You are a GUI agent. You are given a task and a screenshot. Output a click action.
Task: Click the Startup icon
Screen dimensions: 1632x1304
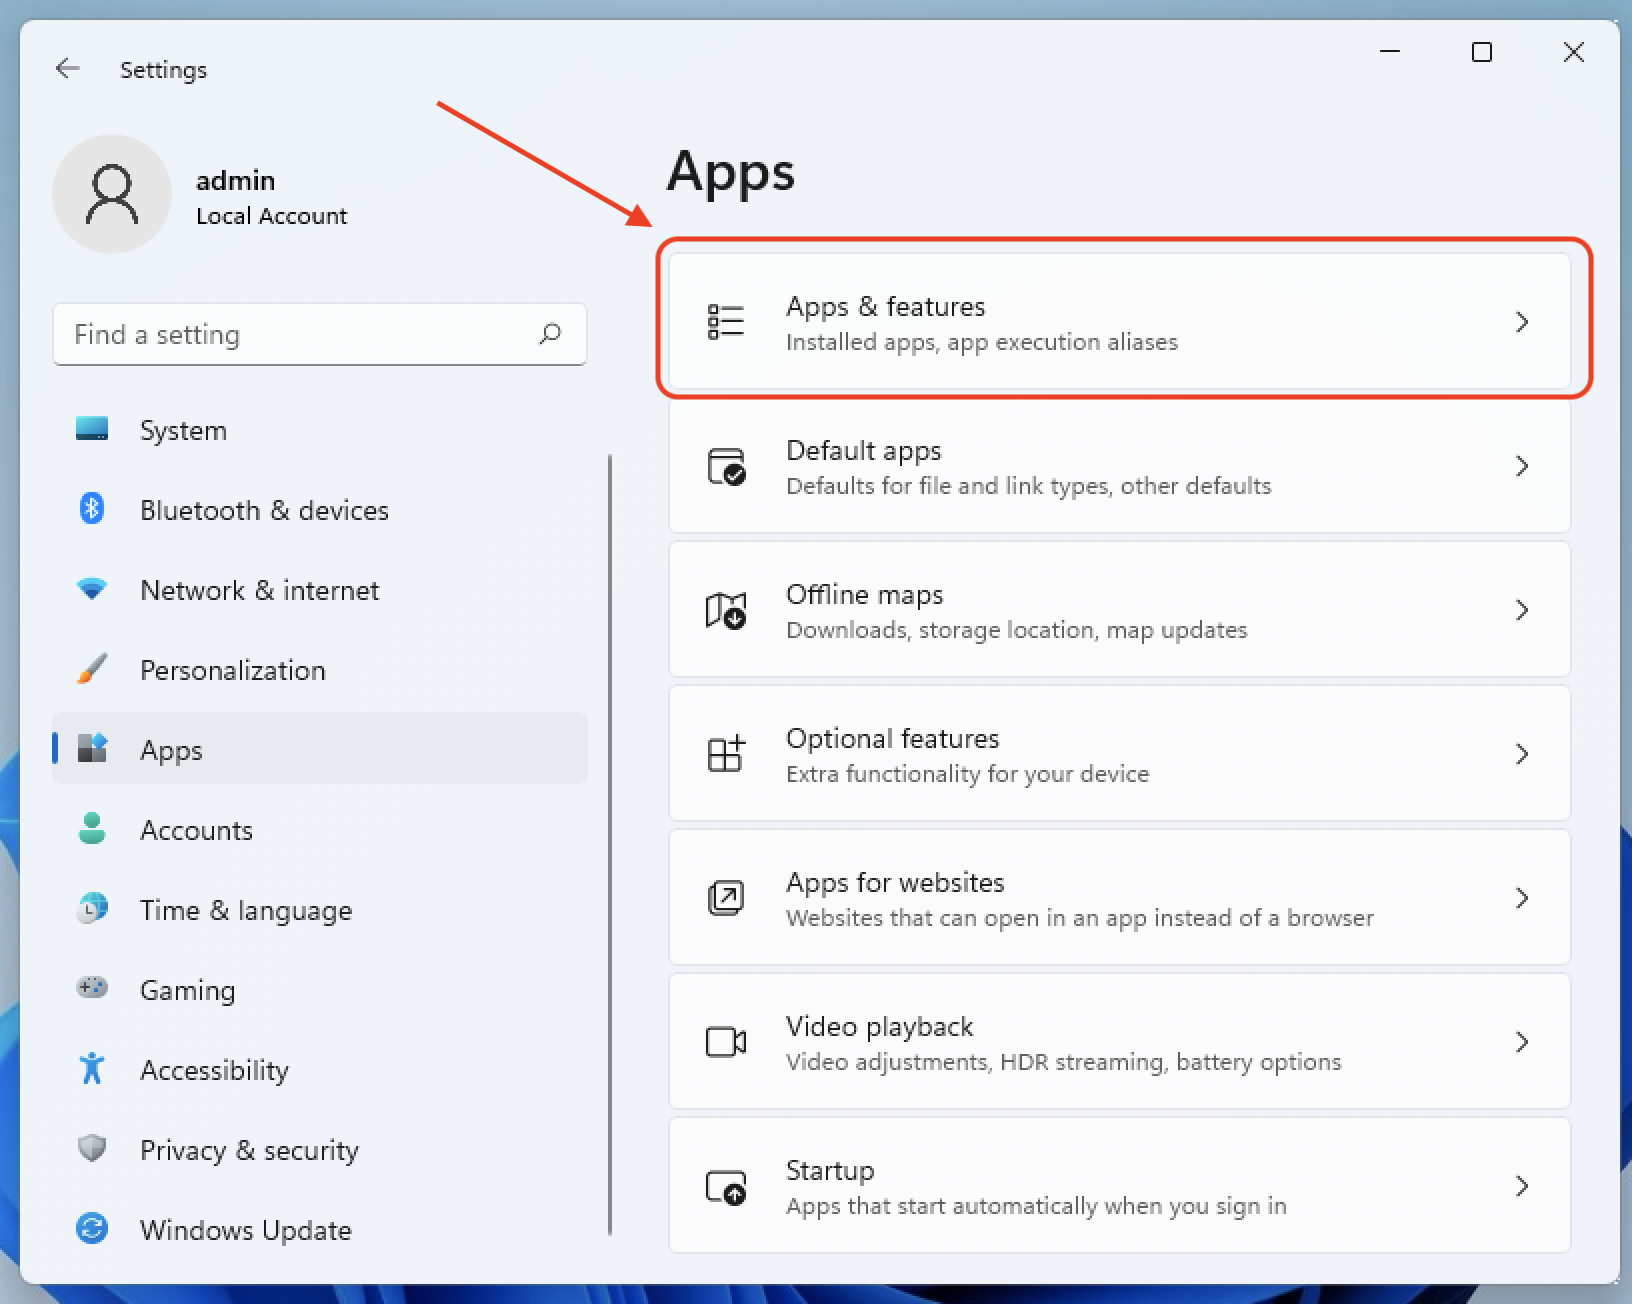coord(726,1186)
